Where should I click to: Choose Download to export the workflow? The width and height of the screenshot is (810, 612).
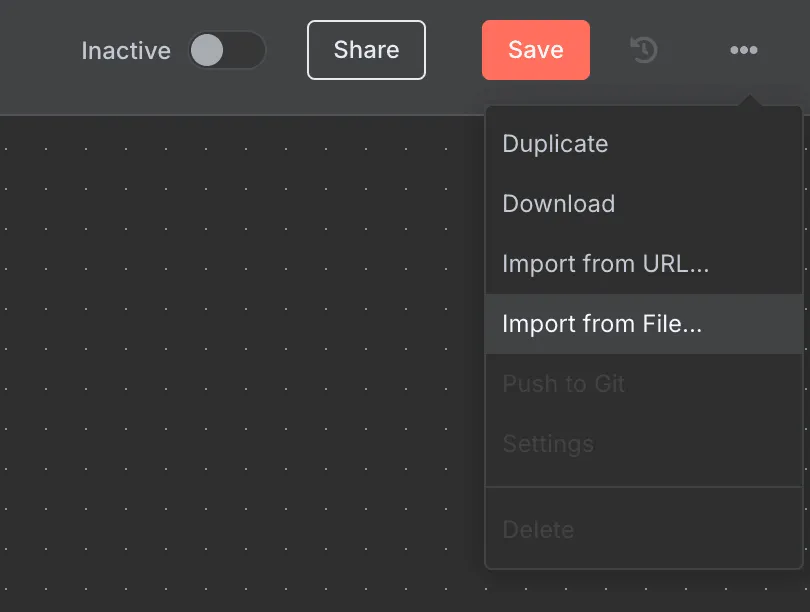pos(558,204)
